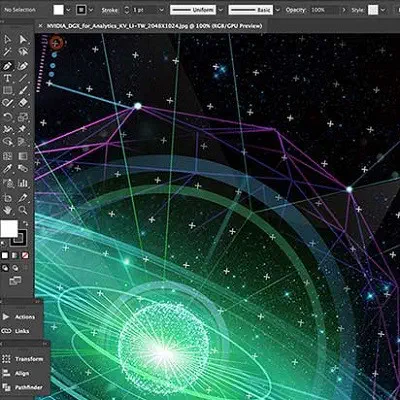Choose the Gradient tool
The width and height of the screenshot is (400, 400).
[23, 156]
